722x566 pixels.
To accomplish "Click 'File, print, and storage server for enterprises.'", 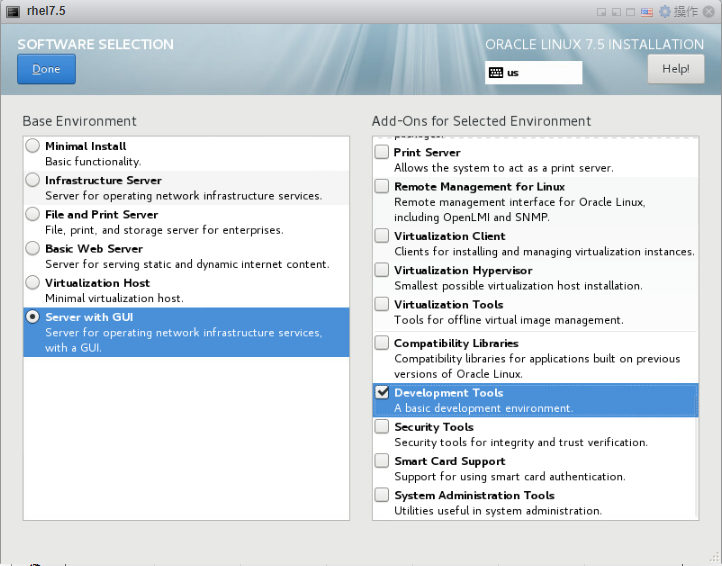I will [164, 230].
